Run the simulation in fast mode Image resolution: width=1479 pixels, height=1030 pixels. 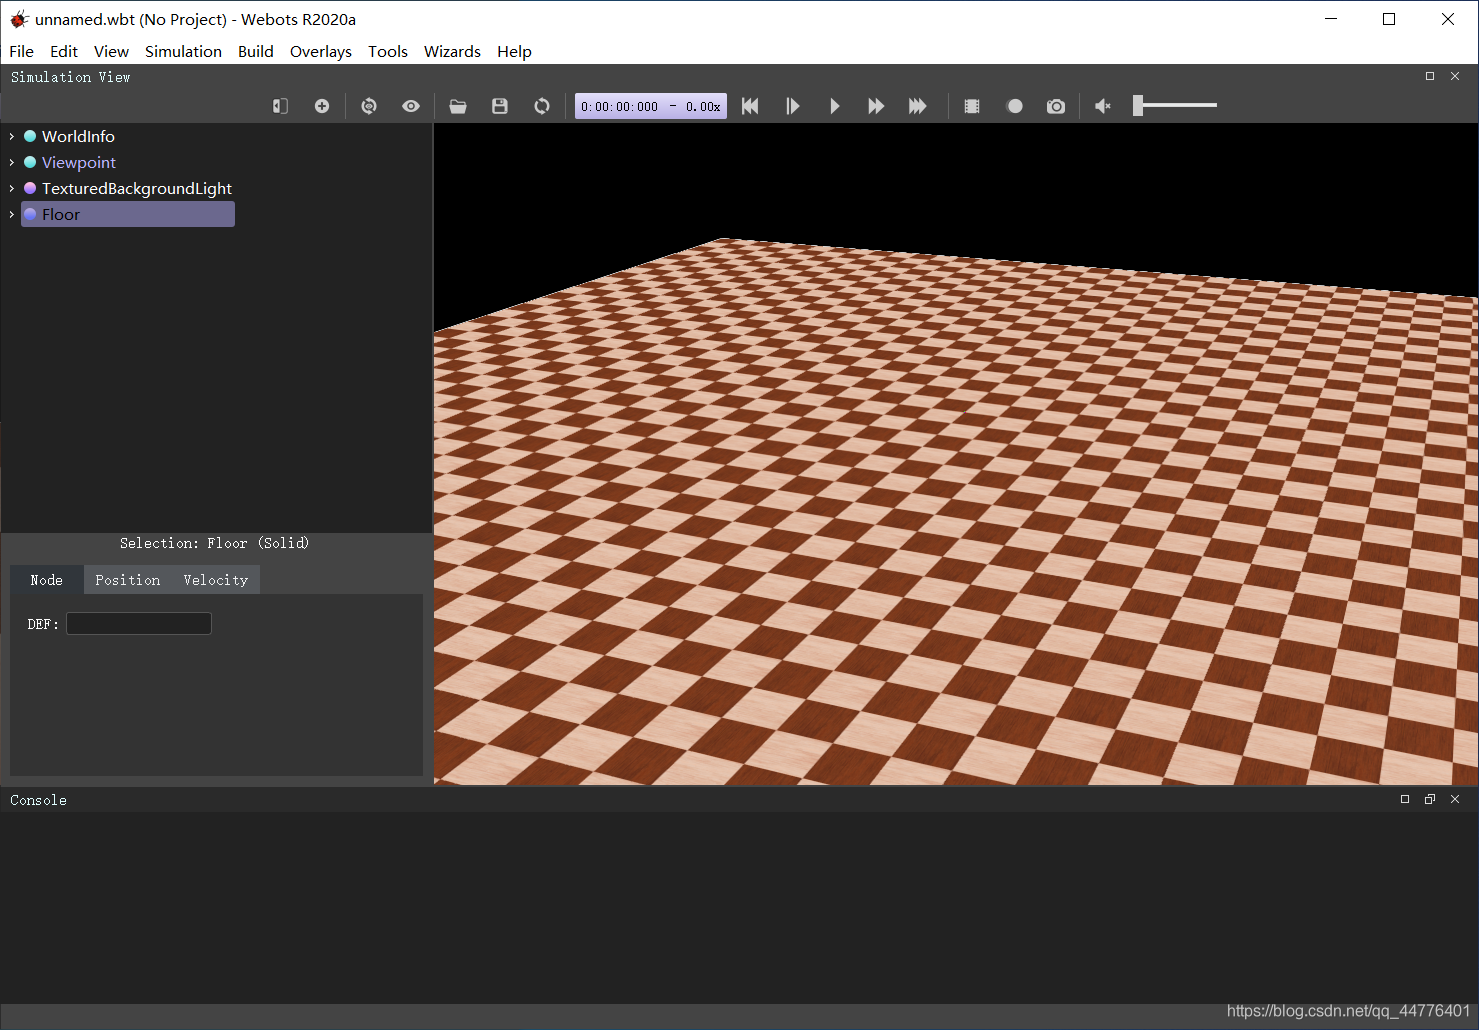(876, 106)
